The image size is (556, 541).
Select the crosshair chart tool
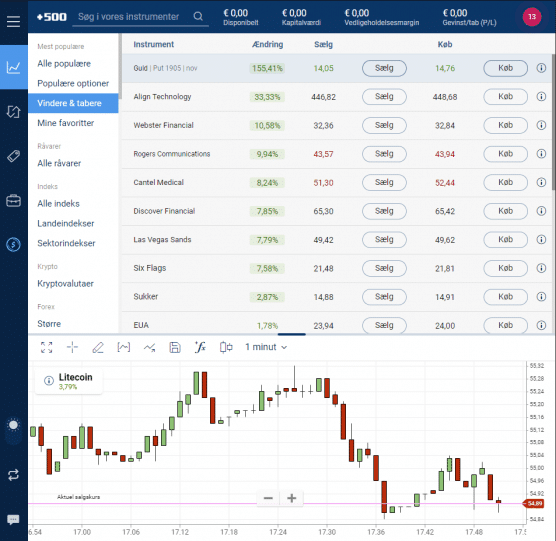click(72, 347)
